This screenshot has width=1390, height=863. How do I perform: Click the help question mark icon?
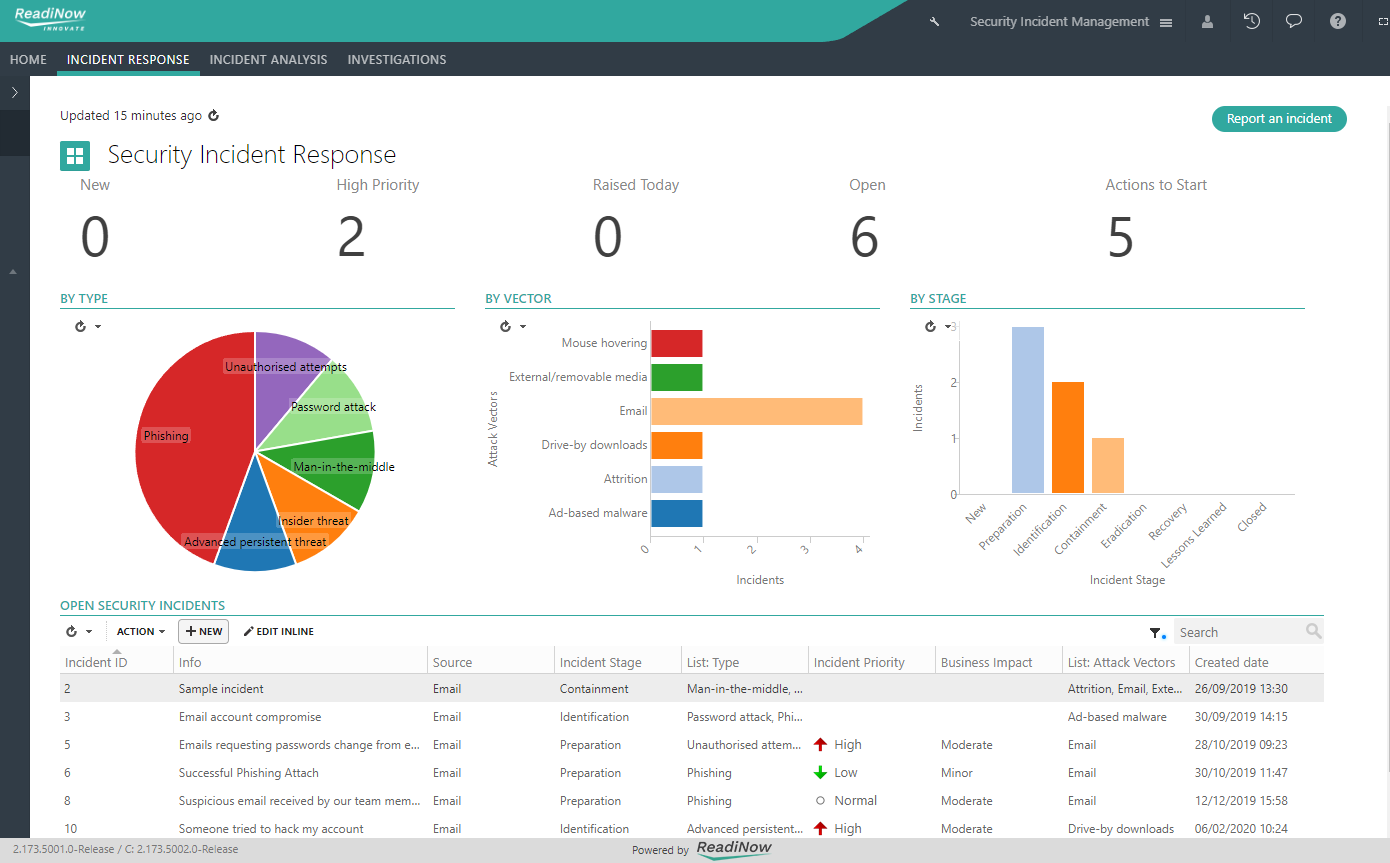[1338, 21]
